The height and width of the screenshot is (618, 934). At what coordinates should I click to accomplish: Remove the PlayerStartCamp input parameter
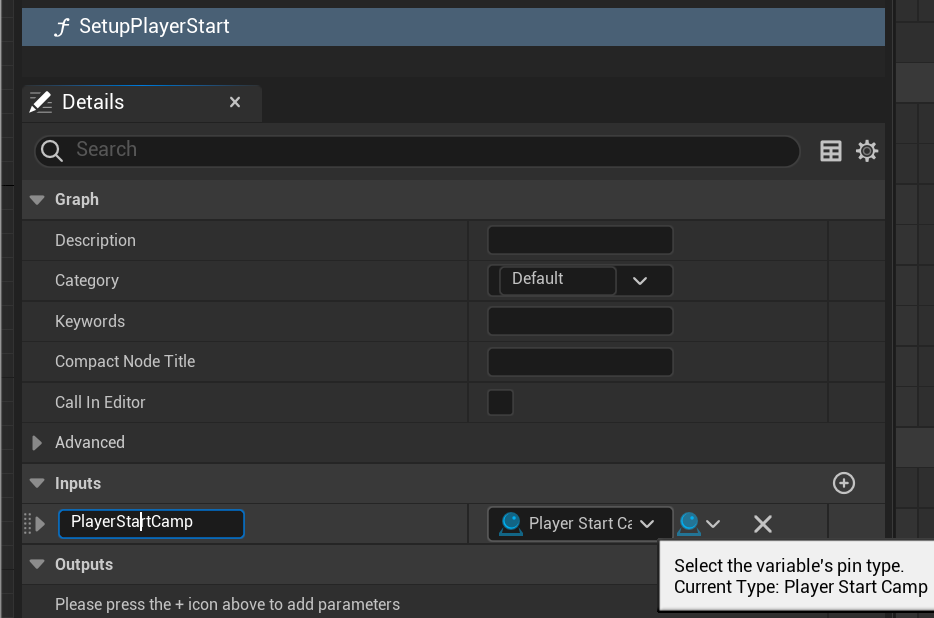coord(762,524)
